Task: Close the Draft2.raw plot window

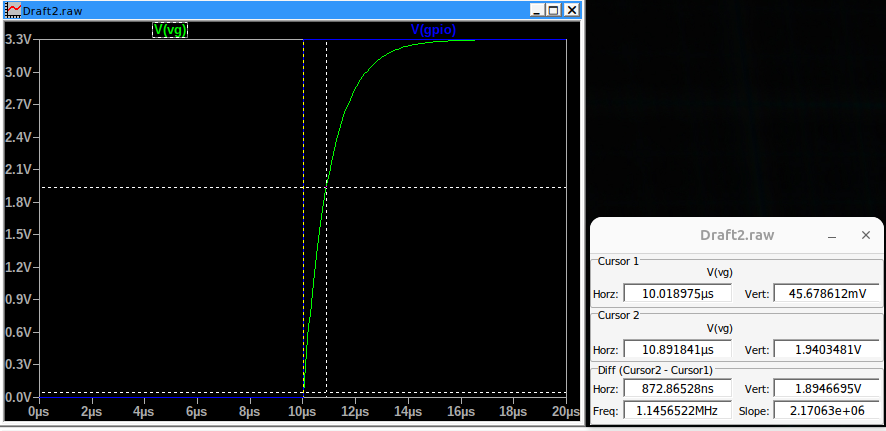Action: pos(571,9)
